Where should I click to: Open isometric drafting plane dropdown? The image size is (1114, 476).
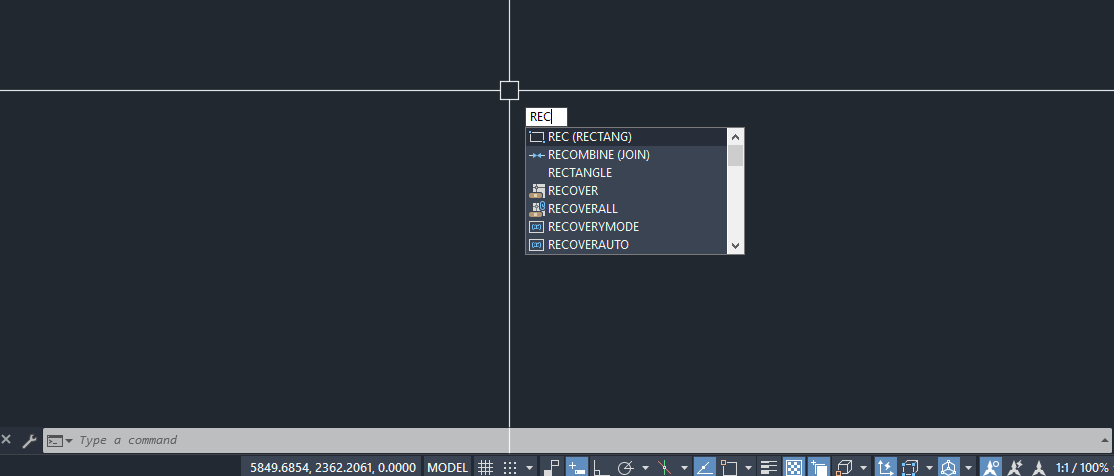[x=684, y=468]
